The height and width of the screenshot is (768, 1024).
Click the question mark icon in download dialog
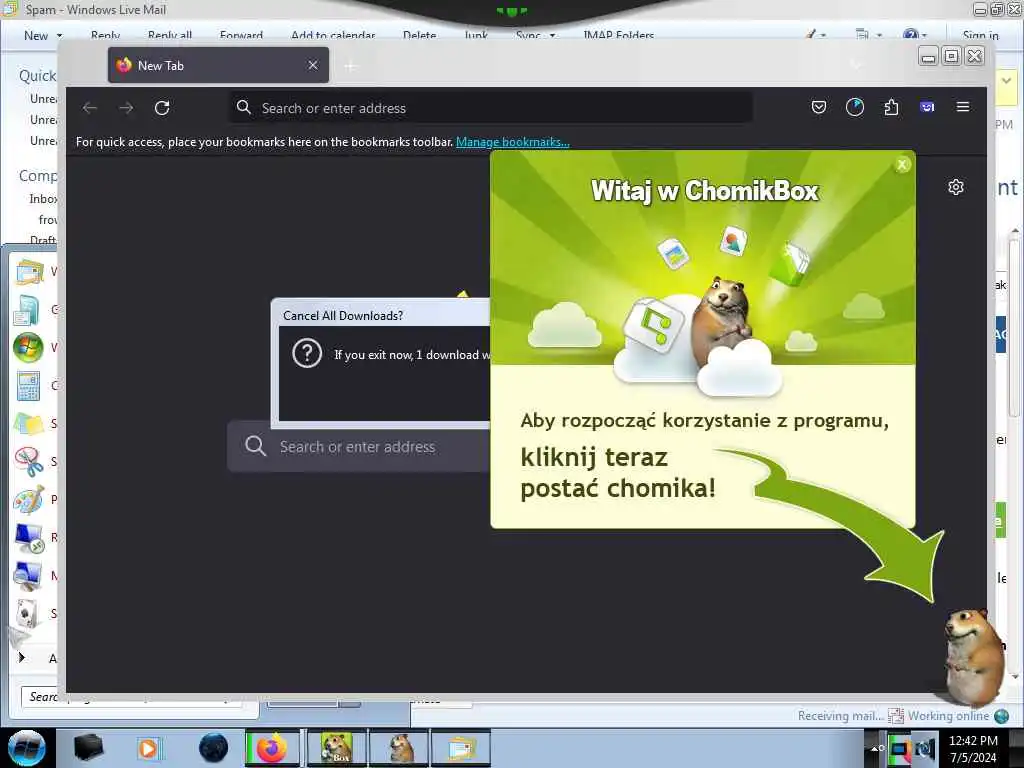pyautogui.click(x=307, y=353)
